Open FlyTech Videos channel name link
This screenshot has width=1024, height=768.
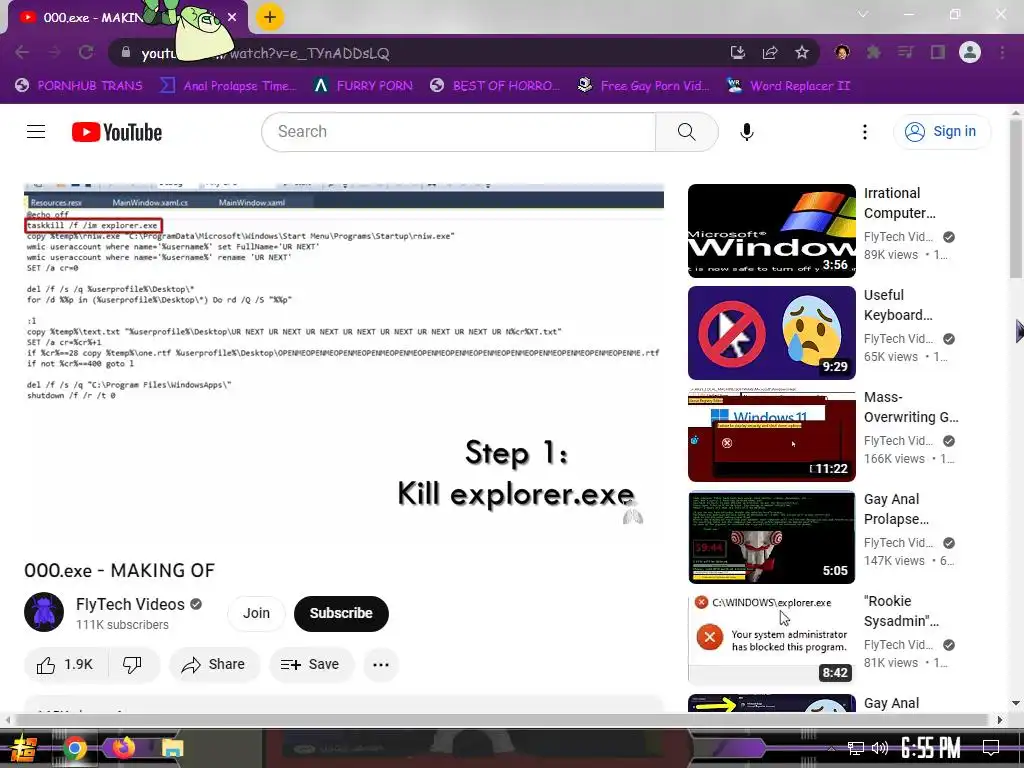coord(130,605)
